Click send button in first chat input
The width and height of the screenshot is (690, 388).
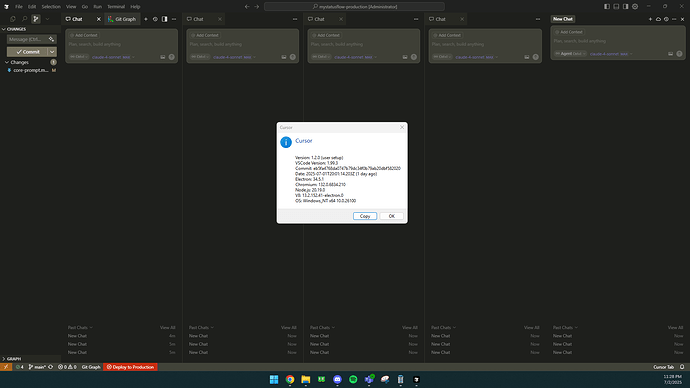[x=172, y=57]
